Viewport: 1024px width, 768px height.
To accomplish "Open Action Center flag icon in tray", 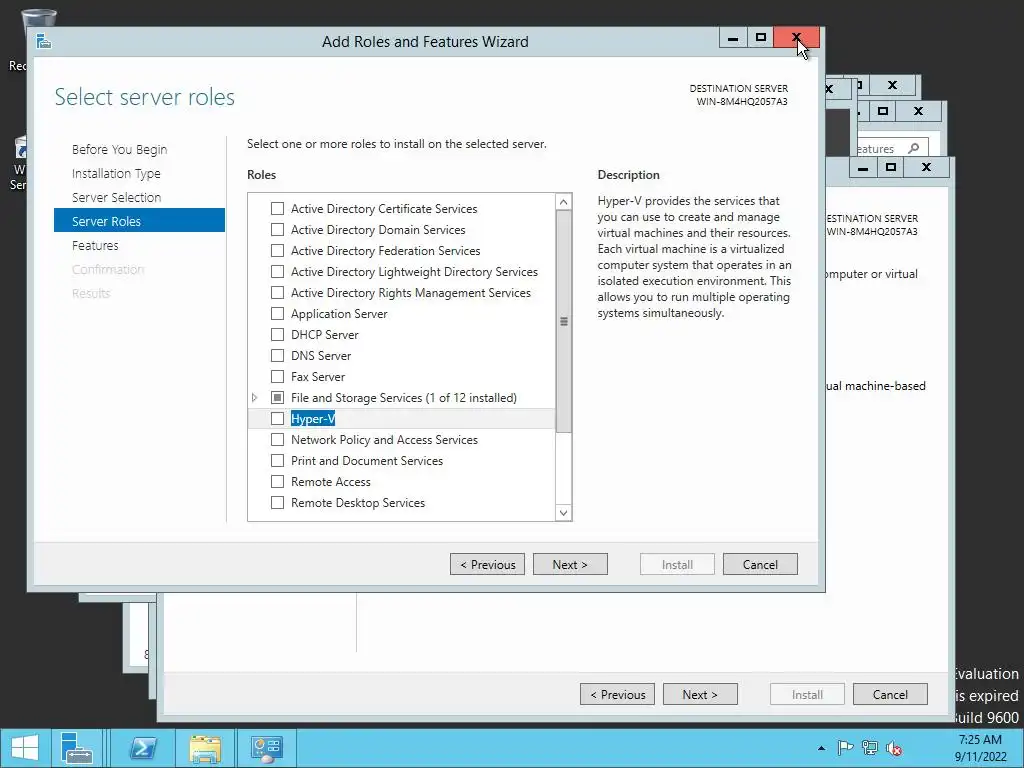I will pos(845,748).
